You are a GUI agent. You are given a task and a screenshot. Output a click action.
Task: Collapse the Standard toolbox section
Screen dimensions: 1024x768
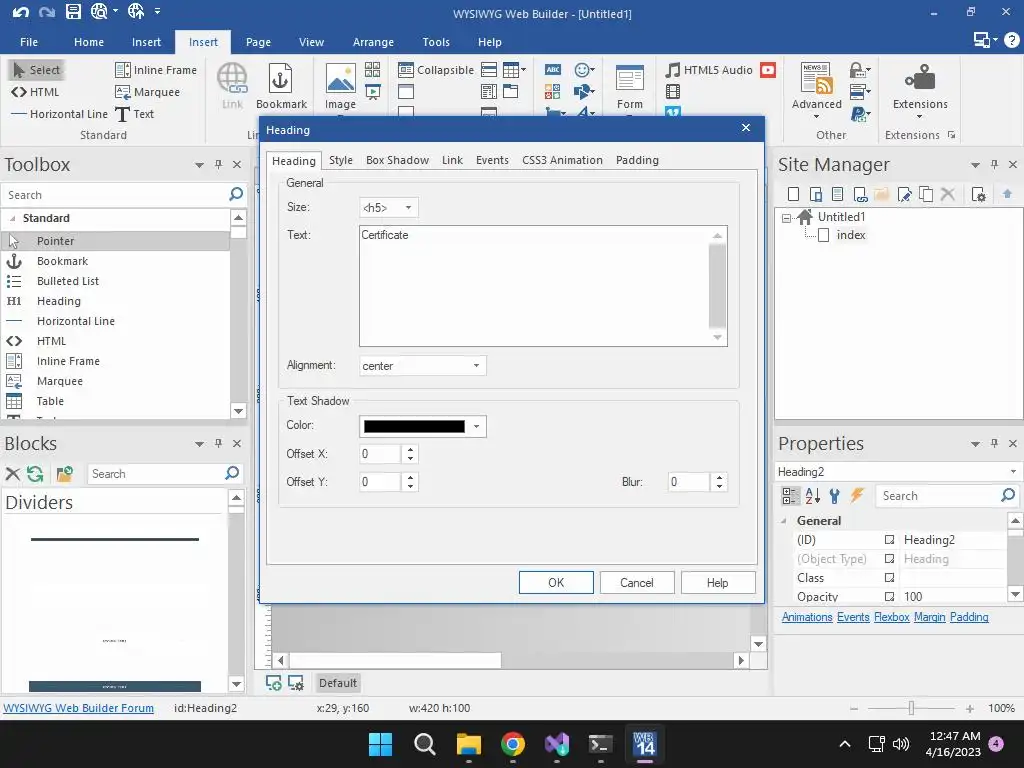[x=12, y=218]
